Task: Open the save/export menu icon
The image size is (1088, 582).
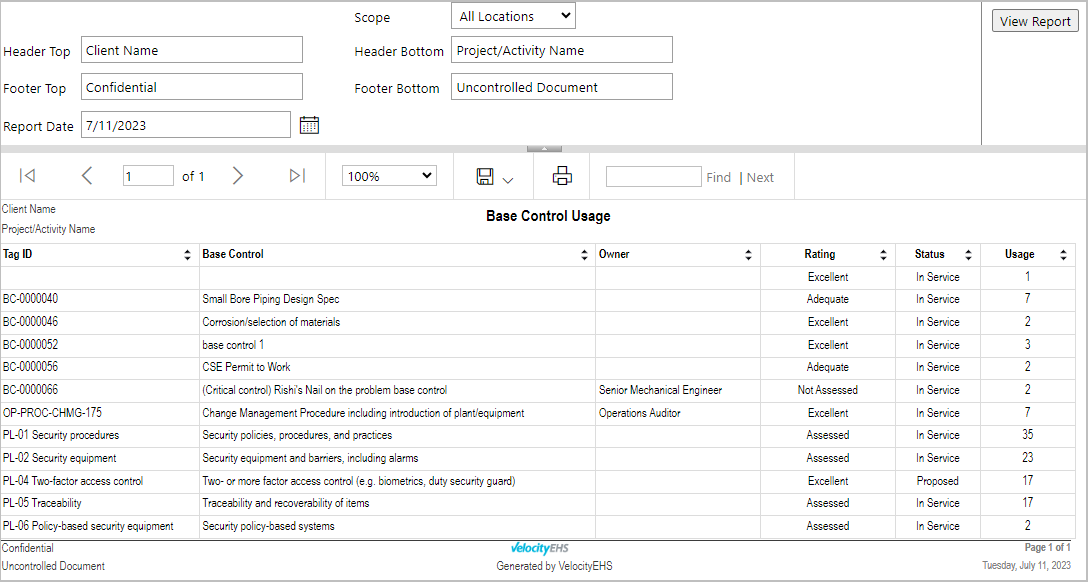Action: click(494, 177)
